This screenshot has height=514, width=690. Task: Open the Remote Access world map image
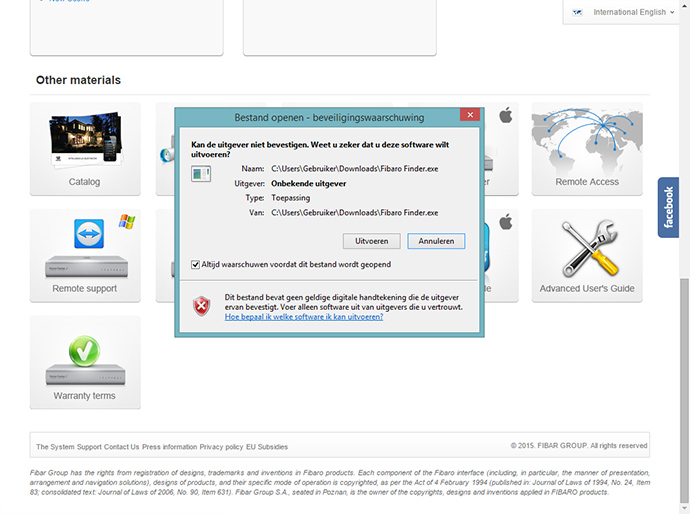(x=587, y=141)
